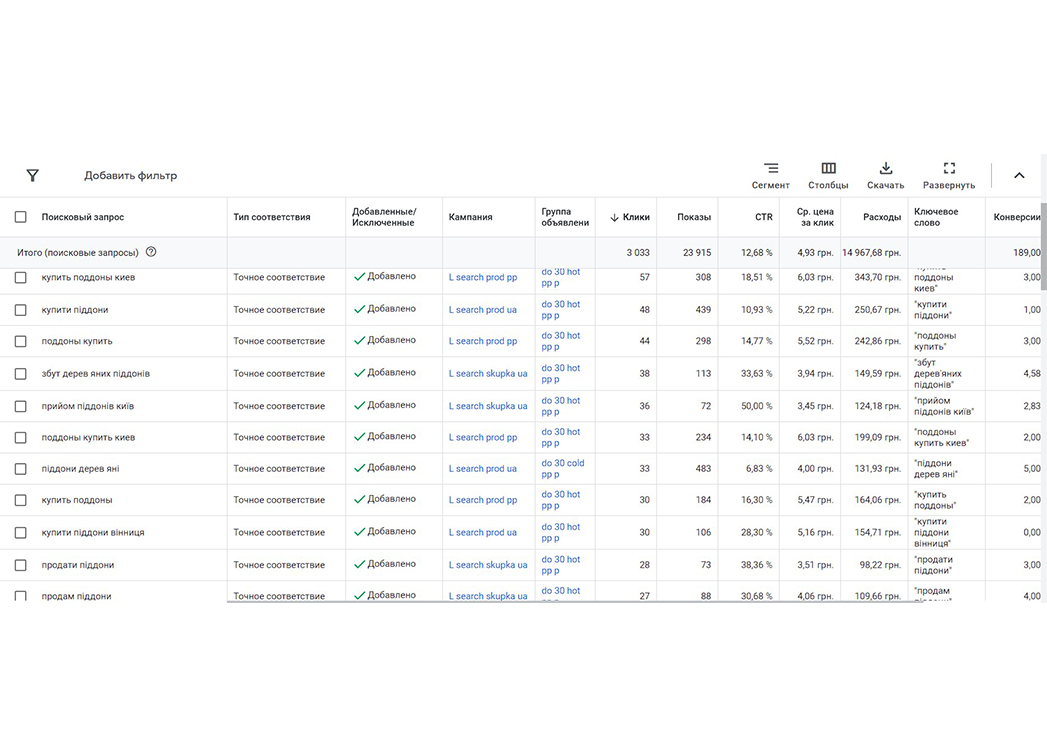The width and height of the screenshot is (1047, 756).
Task: Toggle select-all checkbox in header
Action: [21, 217]
